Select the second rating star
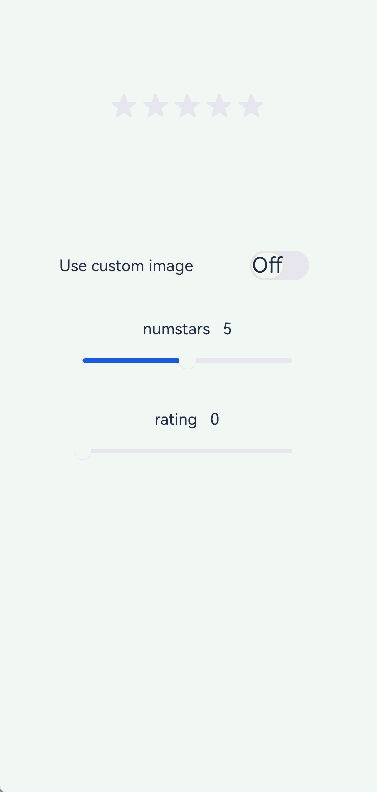The image size is (377, 792). [156, 106]
